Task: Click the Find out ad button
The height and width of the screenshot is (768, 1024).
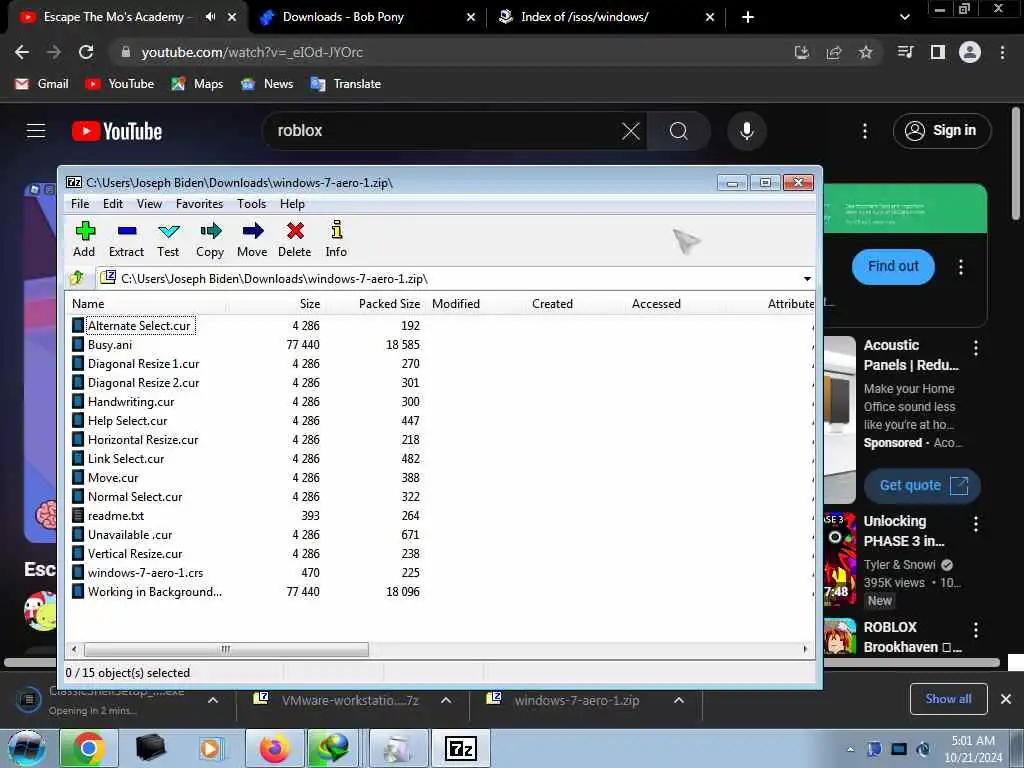Action: click(x=893, y=266)
